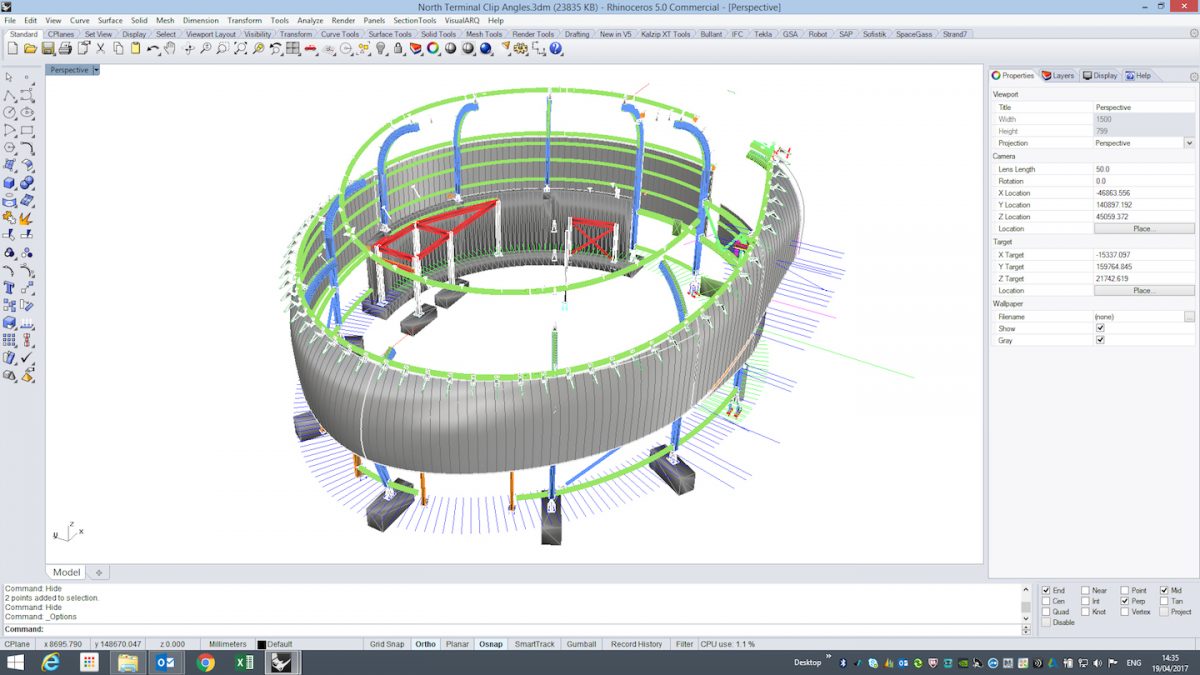Viewport: 1200px width, 675px height.
Task: Uncheck the Wallpaper Show checkbox
Action: (1100, 328)
